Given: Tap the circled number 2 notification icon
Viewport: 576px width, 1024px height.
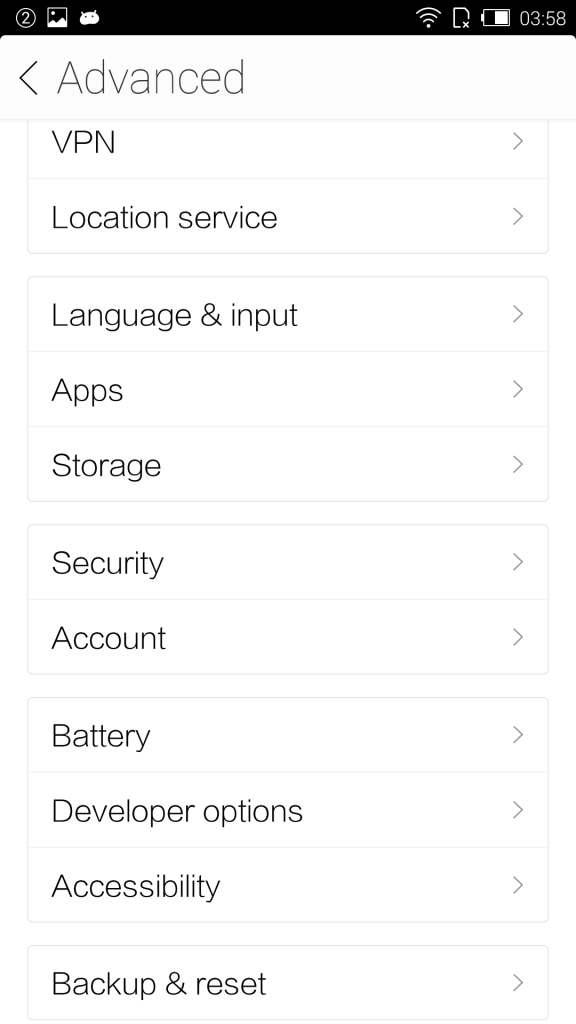Looking at the screenshot, I should point(25,18).
